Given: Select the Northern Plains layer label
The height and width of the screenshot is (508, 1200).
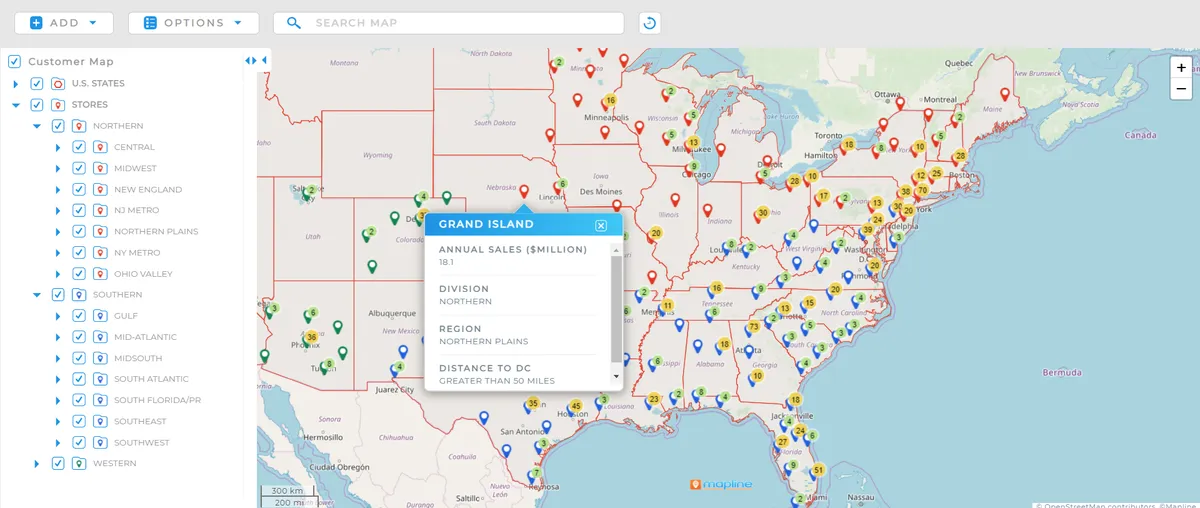Looking at the screenshot, I should coord(156,232).
